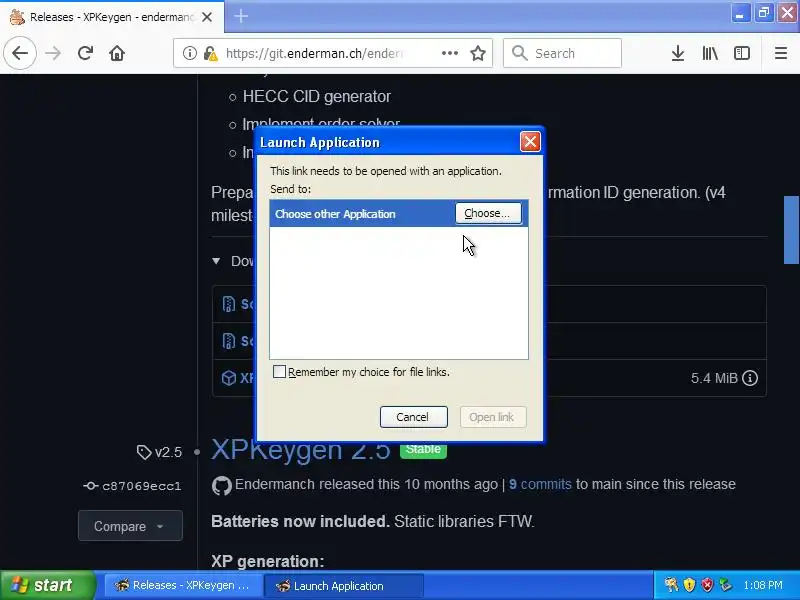Reload the current page
Image resolution: width=800 pixels, height=600 pixels.
click(85, 53)
